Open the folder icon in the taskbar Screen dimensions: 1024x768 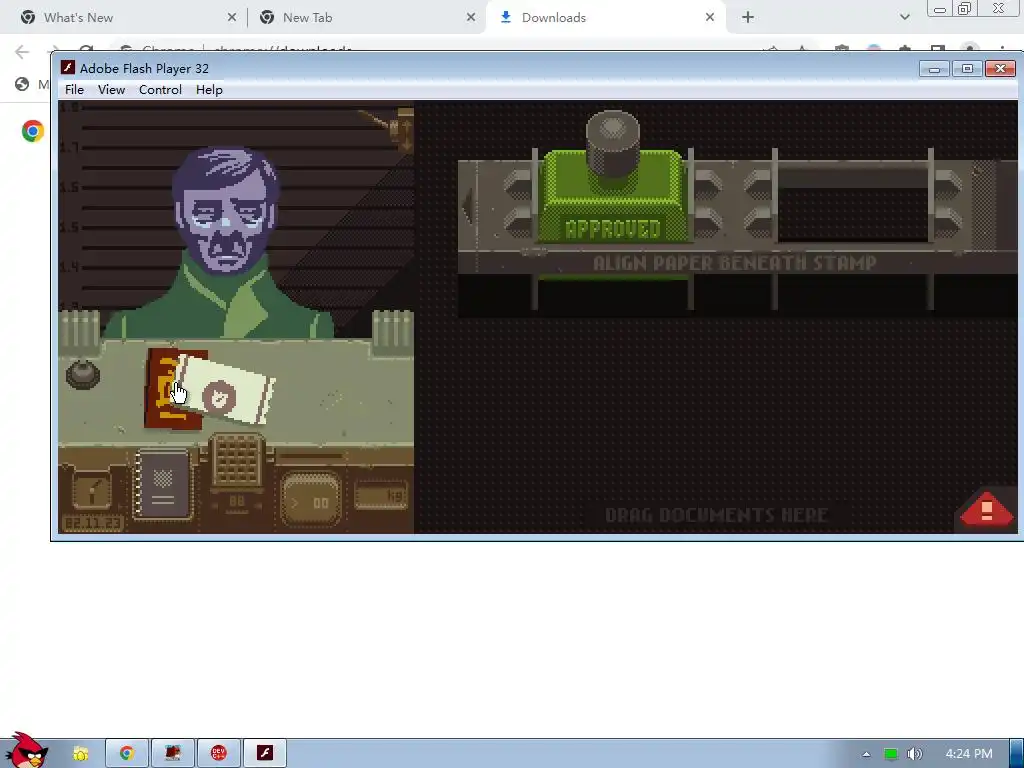(80, 754)
